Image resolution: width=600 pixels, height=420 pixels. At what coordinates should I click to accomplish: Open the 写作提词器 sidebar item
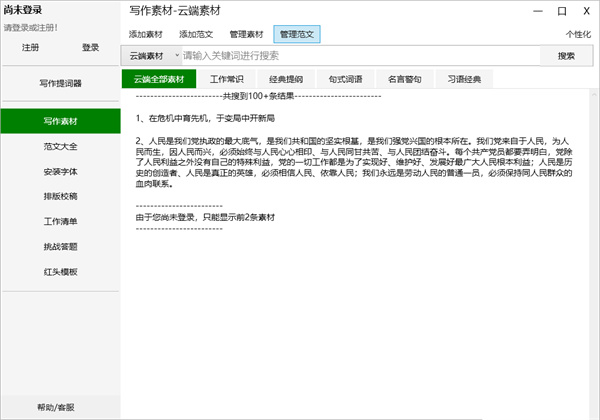pyautogui.click(x=60, y=83)
